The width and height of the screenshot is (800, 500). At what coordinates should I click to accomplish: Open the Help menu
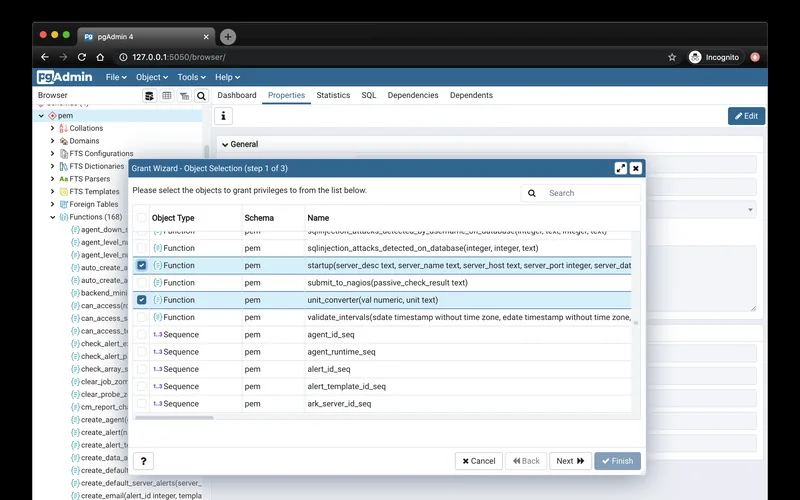point(227,77)
